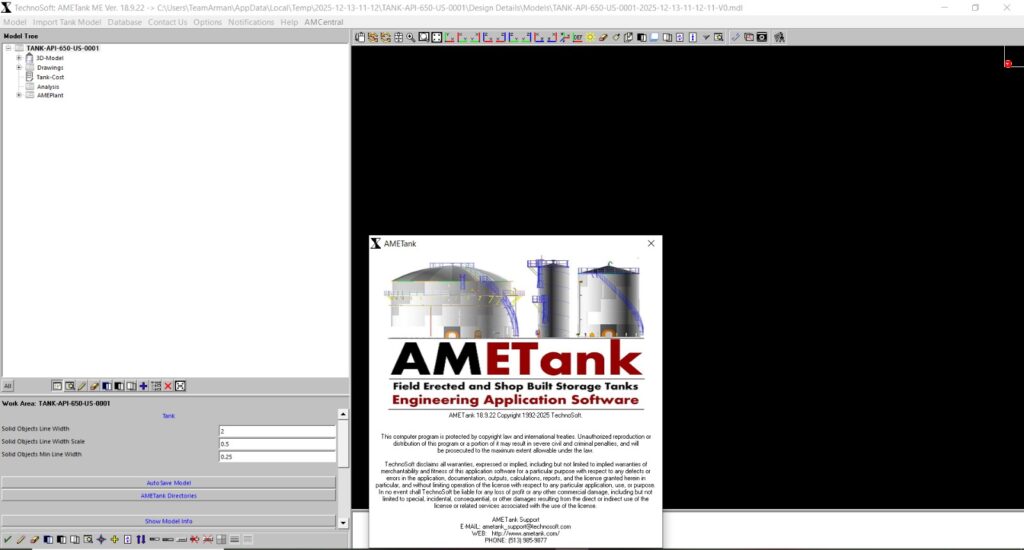This screenshot has height=550, width=1024.
Task: Click the Work Area: TANK-API-650-US-0001 heading
Action: pos(56,404)
